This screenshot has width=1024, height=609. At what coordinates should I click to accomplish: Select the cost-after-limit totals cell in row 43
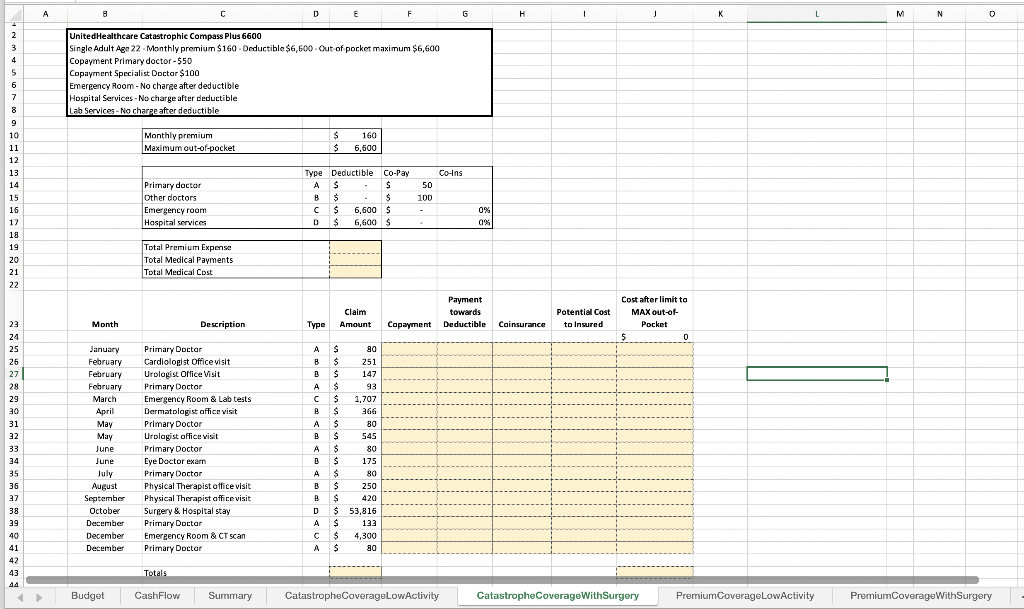654,572
